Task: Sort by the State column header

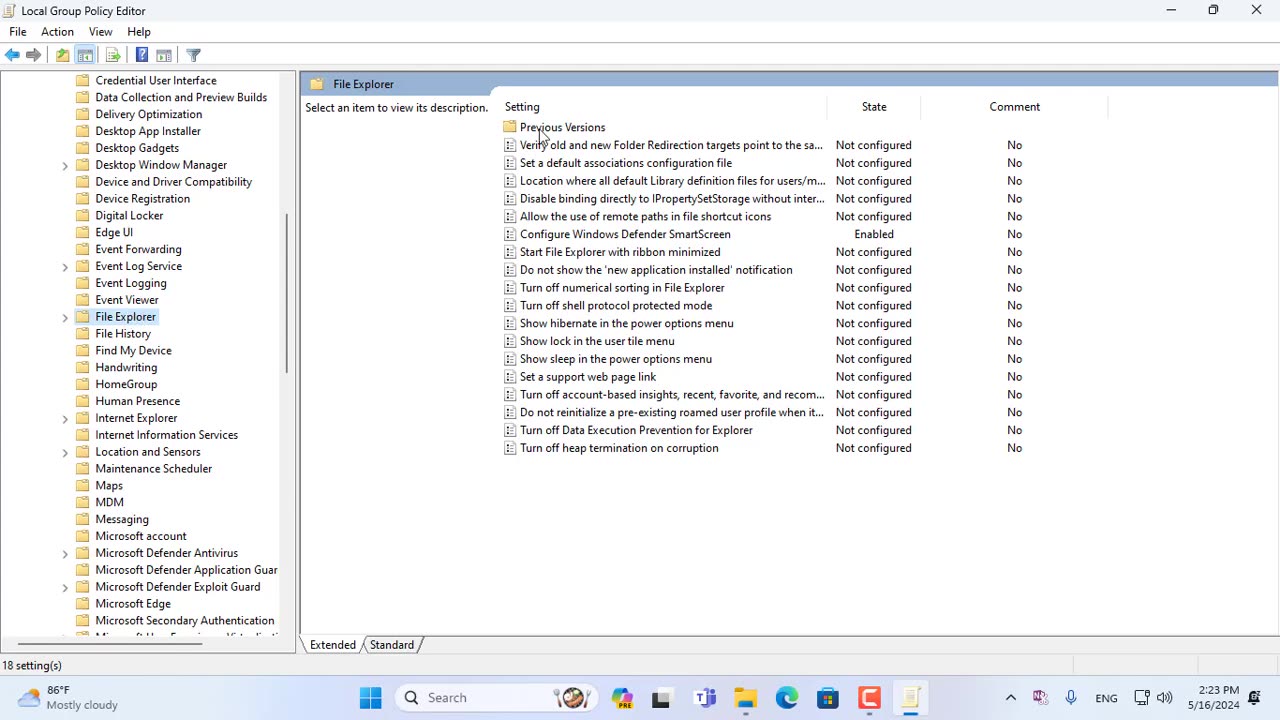Action: tap(874, 107)
